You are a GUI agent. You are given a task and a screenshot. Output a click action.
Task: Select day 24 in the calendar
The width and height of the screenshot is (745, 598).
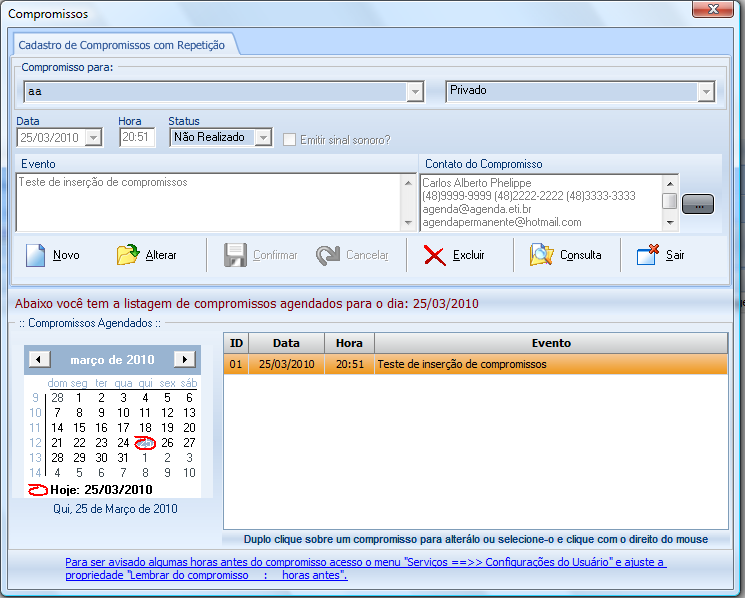click(123, 443)
